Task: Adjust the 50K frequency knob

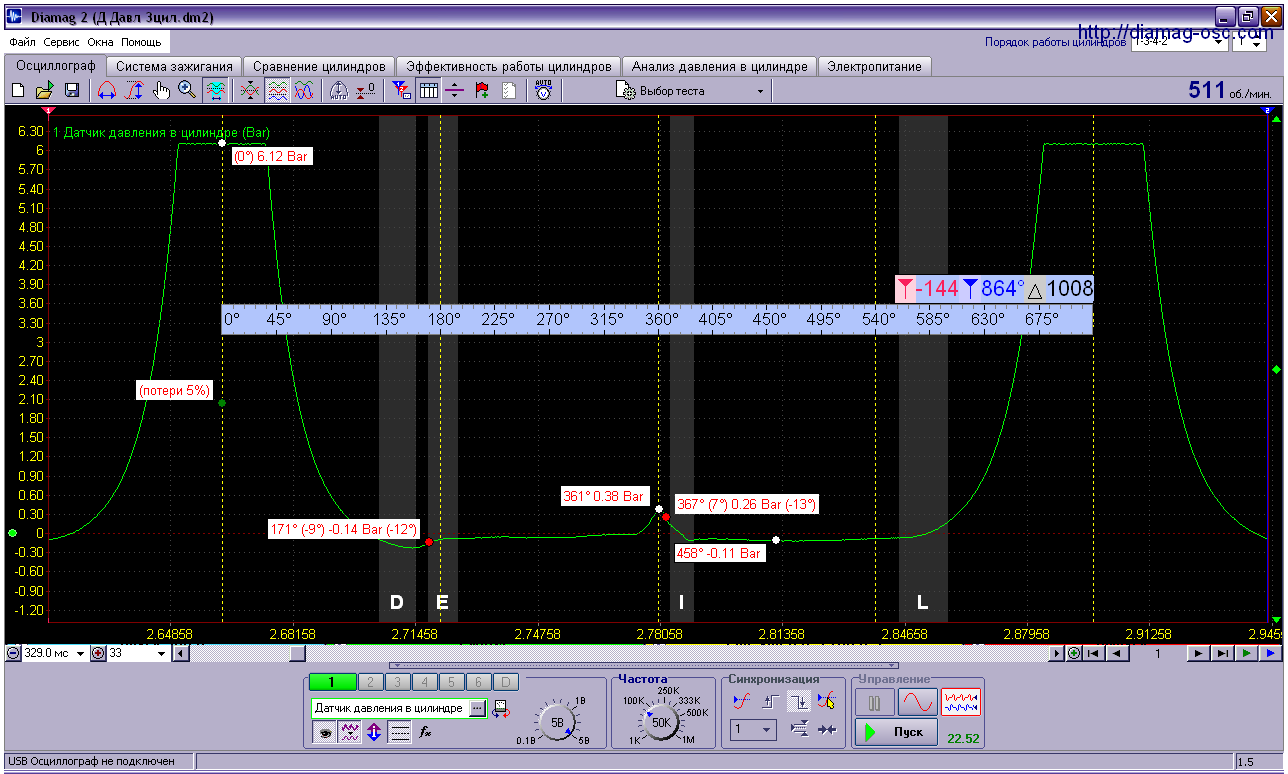Action: pyautogui.click(x=661, y=721)
